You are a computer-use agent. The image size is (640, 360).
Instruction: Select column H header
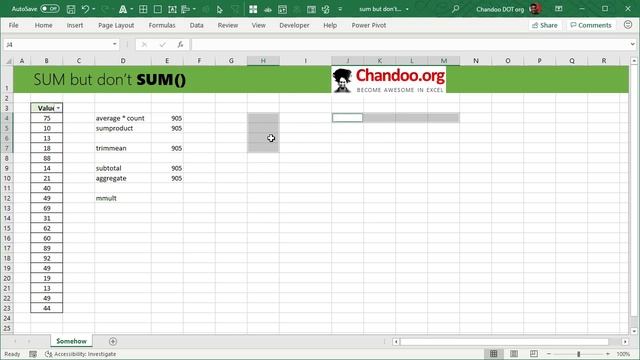click(x=263, y=61)
